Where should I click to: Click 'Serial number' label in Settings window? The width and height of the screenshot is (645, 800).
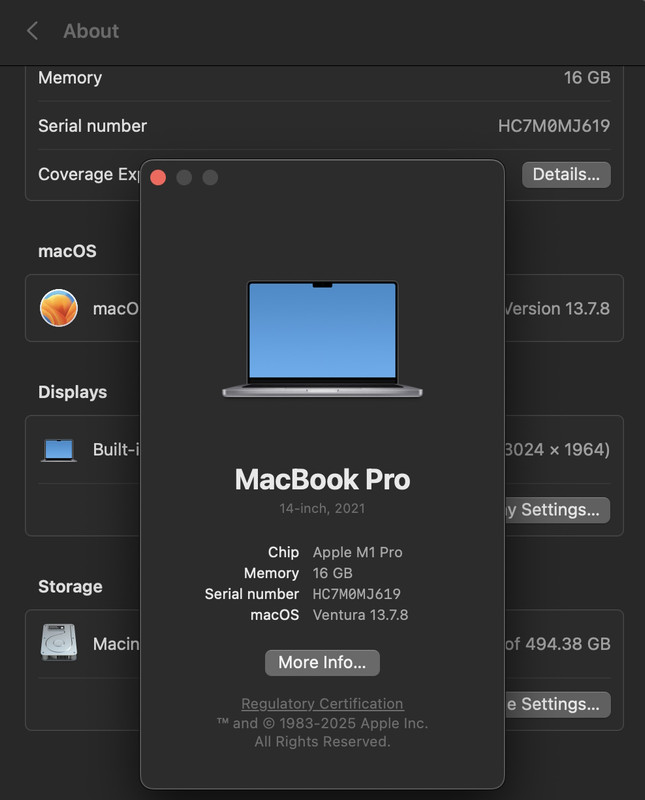pyautogui.click(x=92, y=126)
